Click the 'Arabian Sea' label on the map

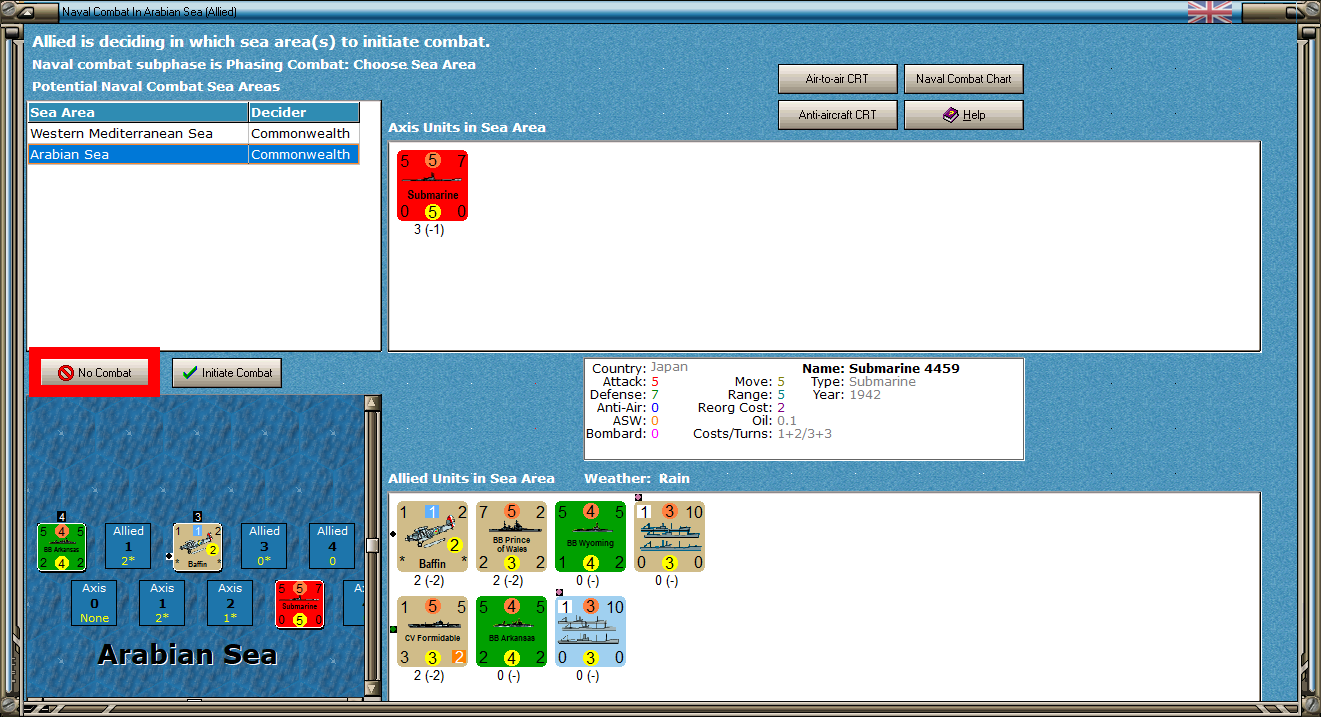click(188, 655)
